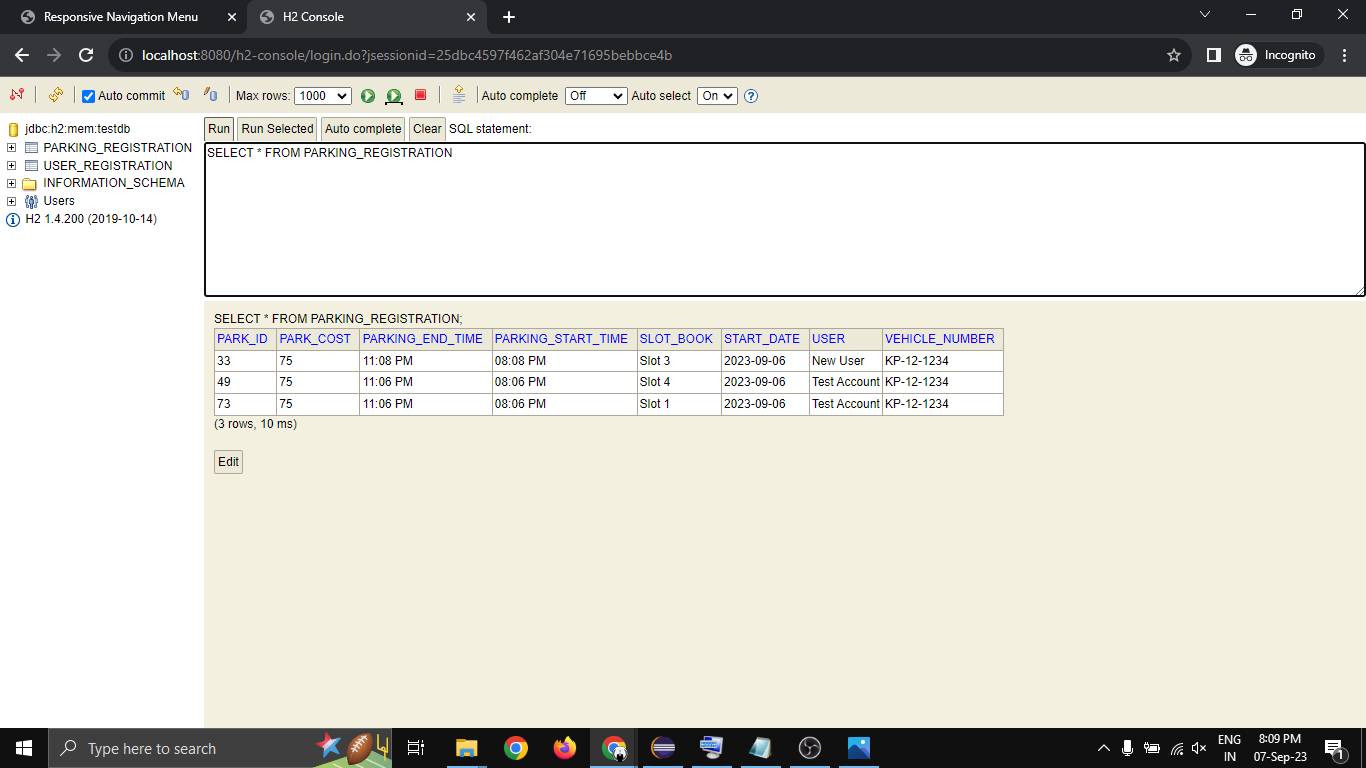The width and height of the screenshot is (1366, 768).
Task: Click the Edit button below results
Action: tap(228, 462)
